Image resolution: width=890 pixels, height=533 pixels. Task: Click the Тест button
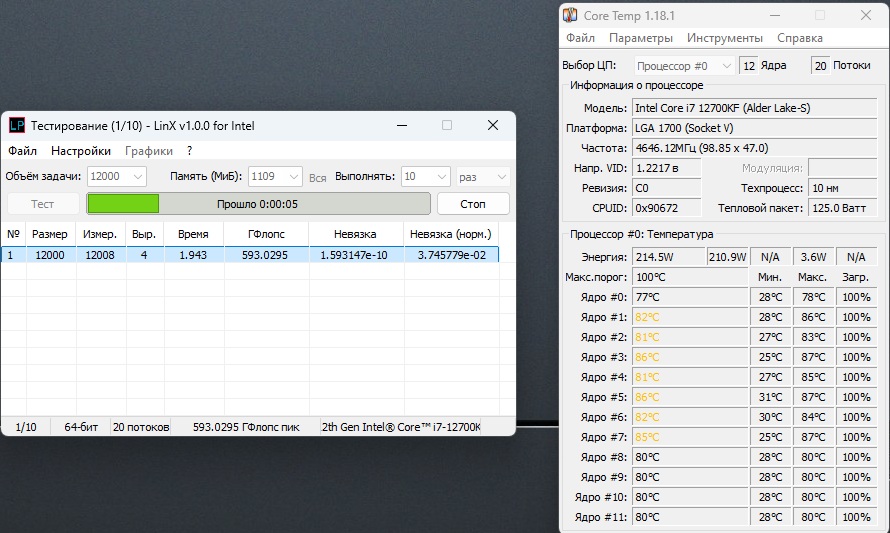click(43, 204)
